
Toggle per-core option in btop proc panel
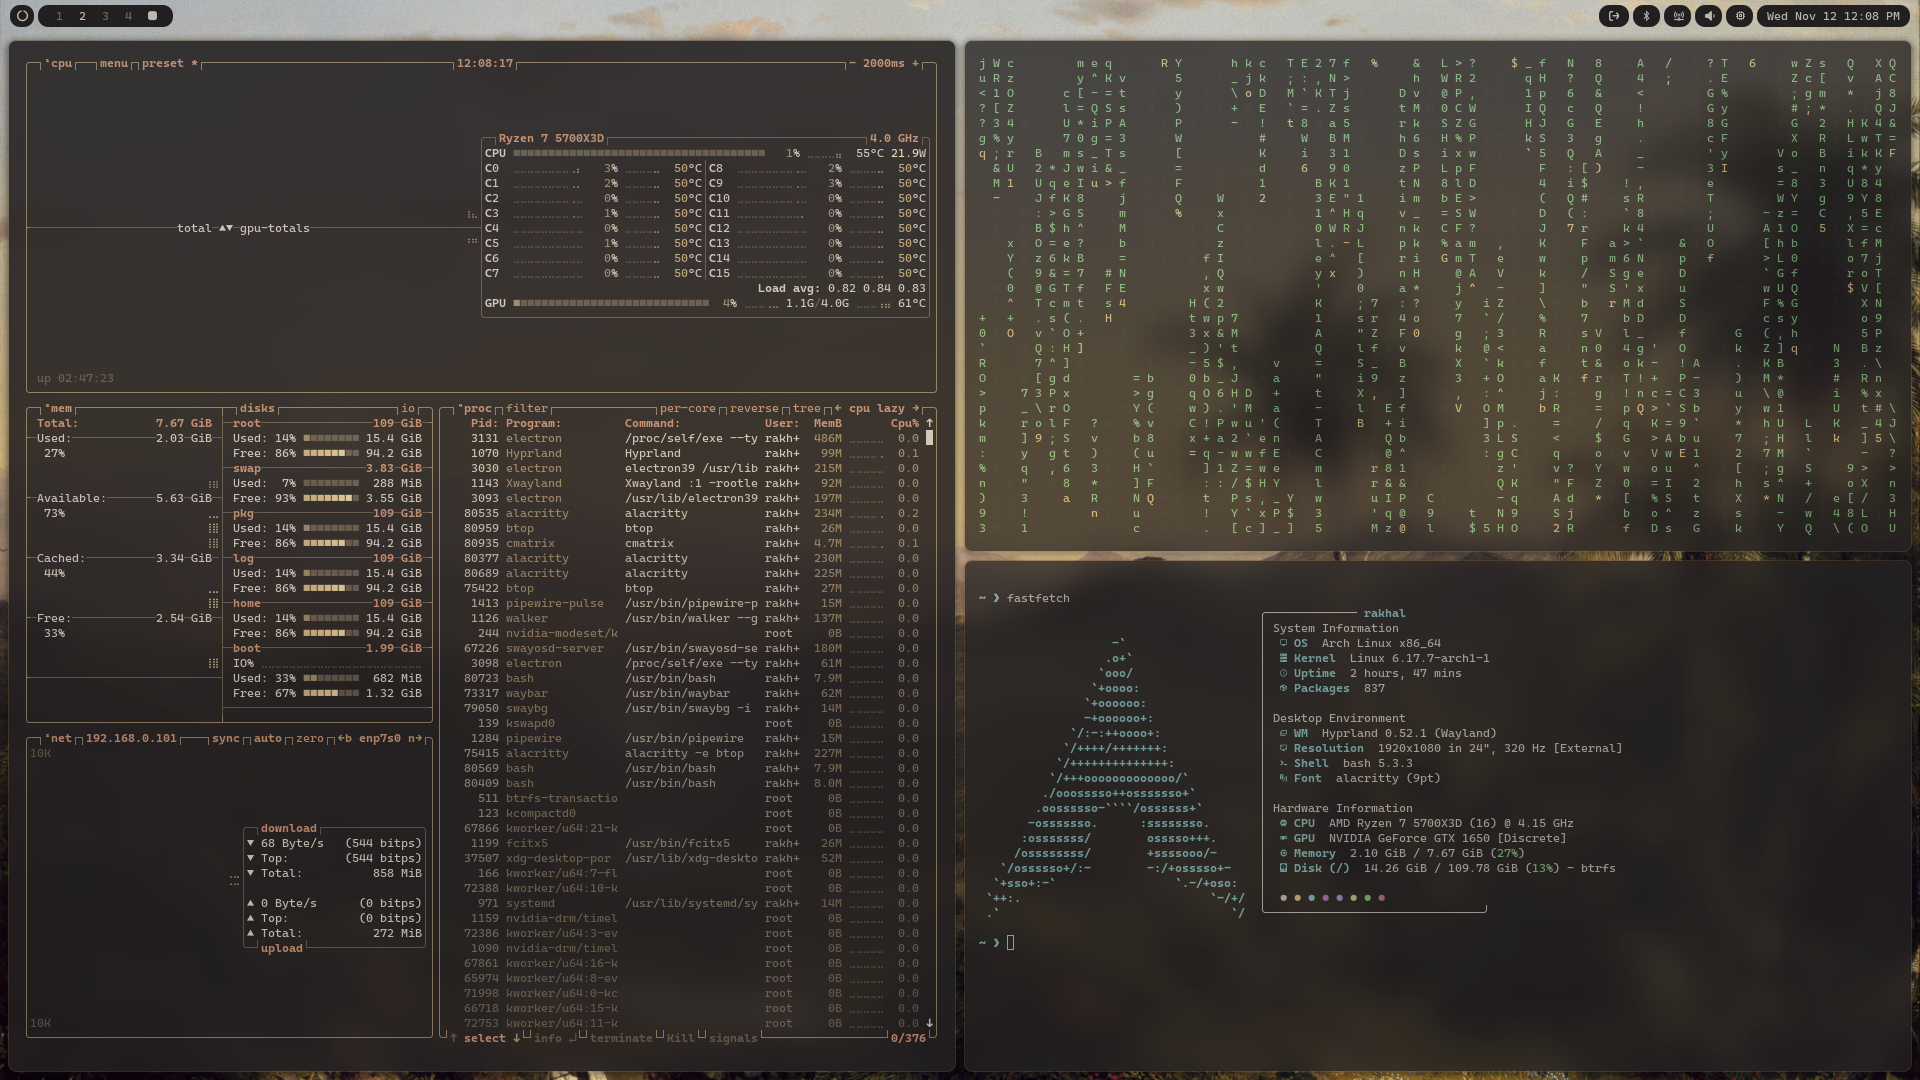click(687, 409)
